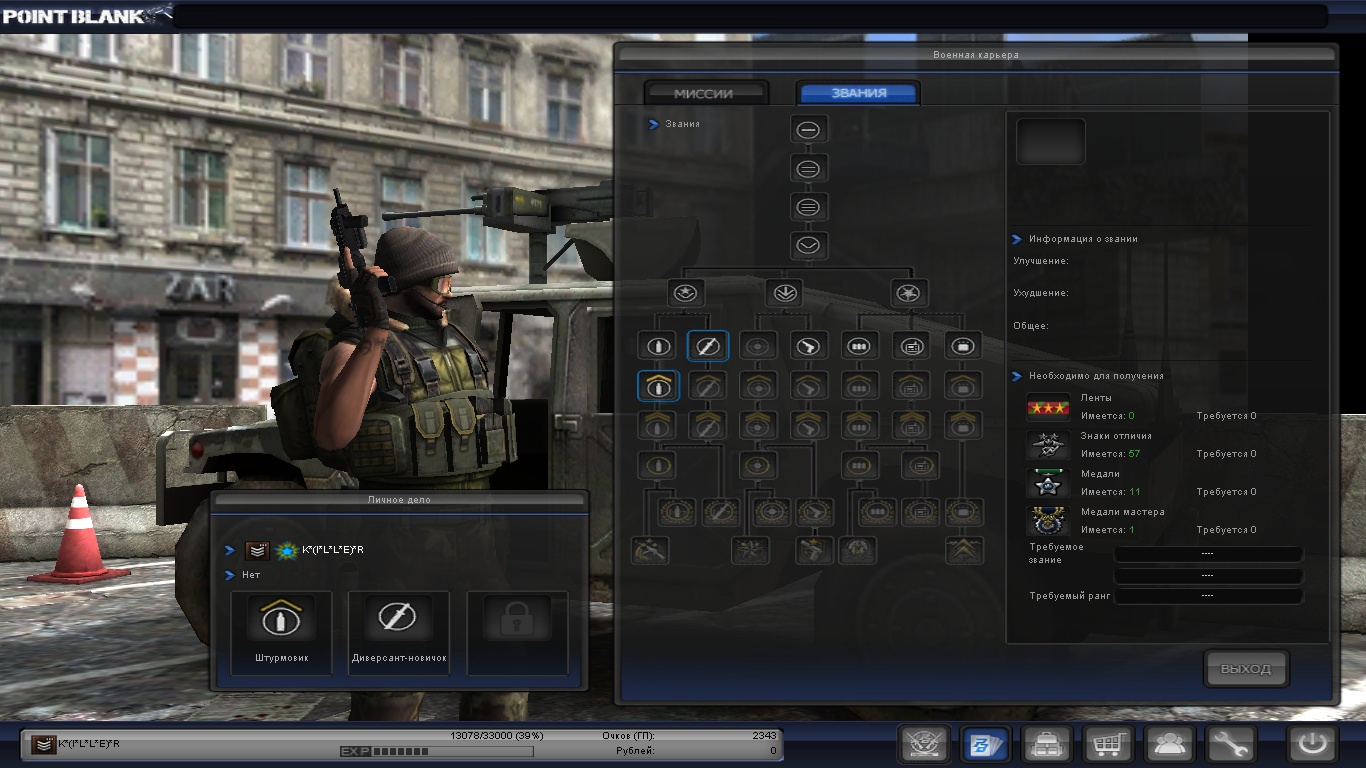Click the Информация о звании heading
The height and width of the screenshot is (768, 1366).
click(1083, 239)
